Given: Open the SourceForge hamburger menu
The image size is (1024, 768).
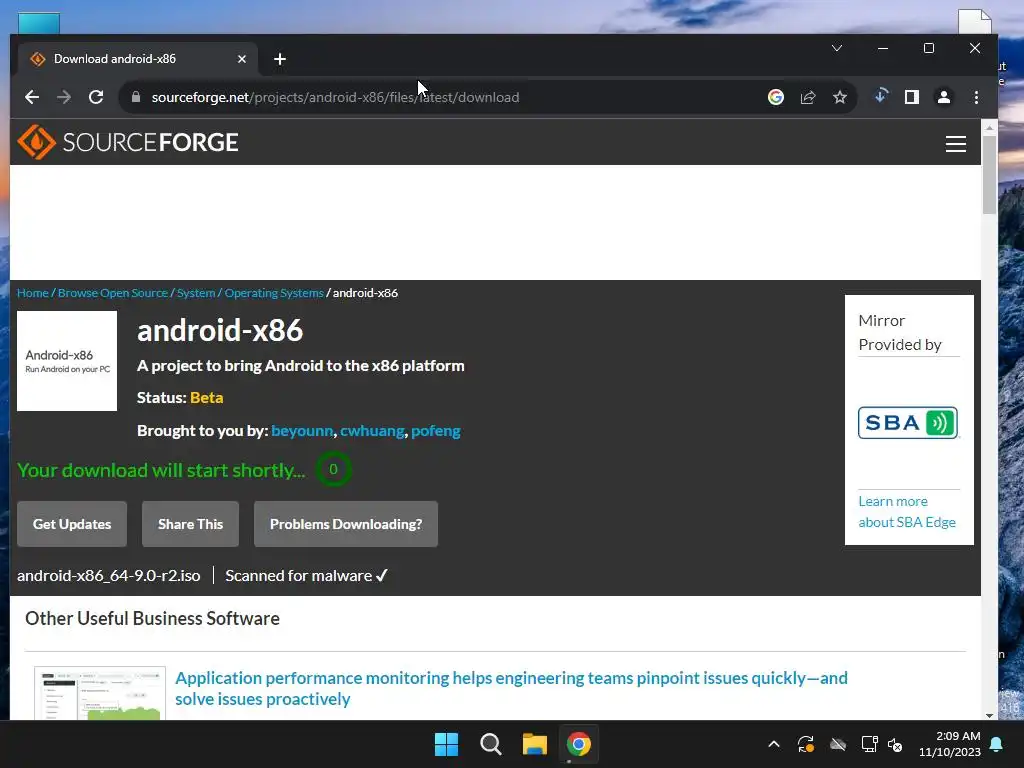Looking at the screenshot, I should (955, 144).
